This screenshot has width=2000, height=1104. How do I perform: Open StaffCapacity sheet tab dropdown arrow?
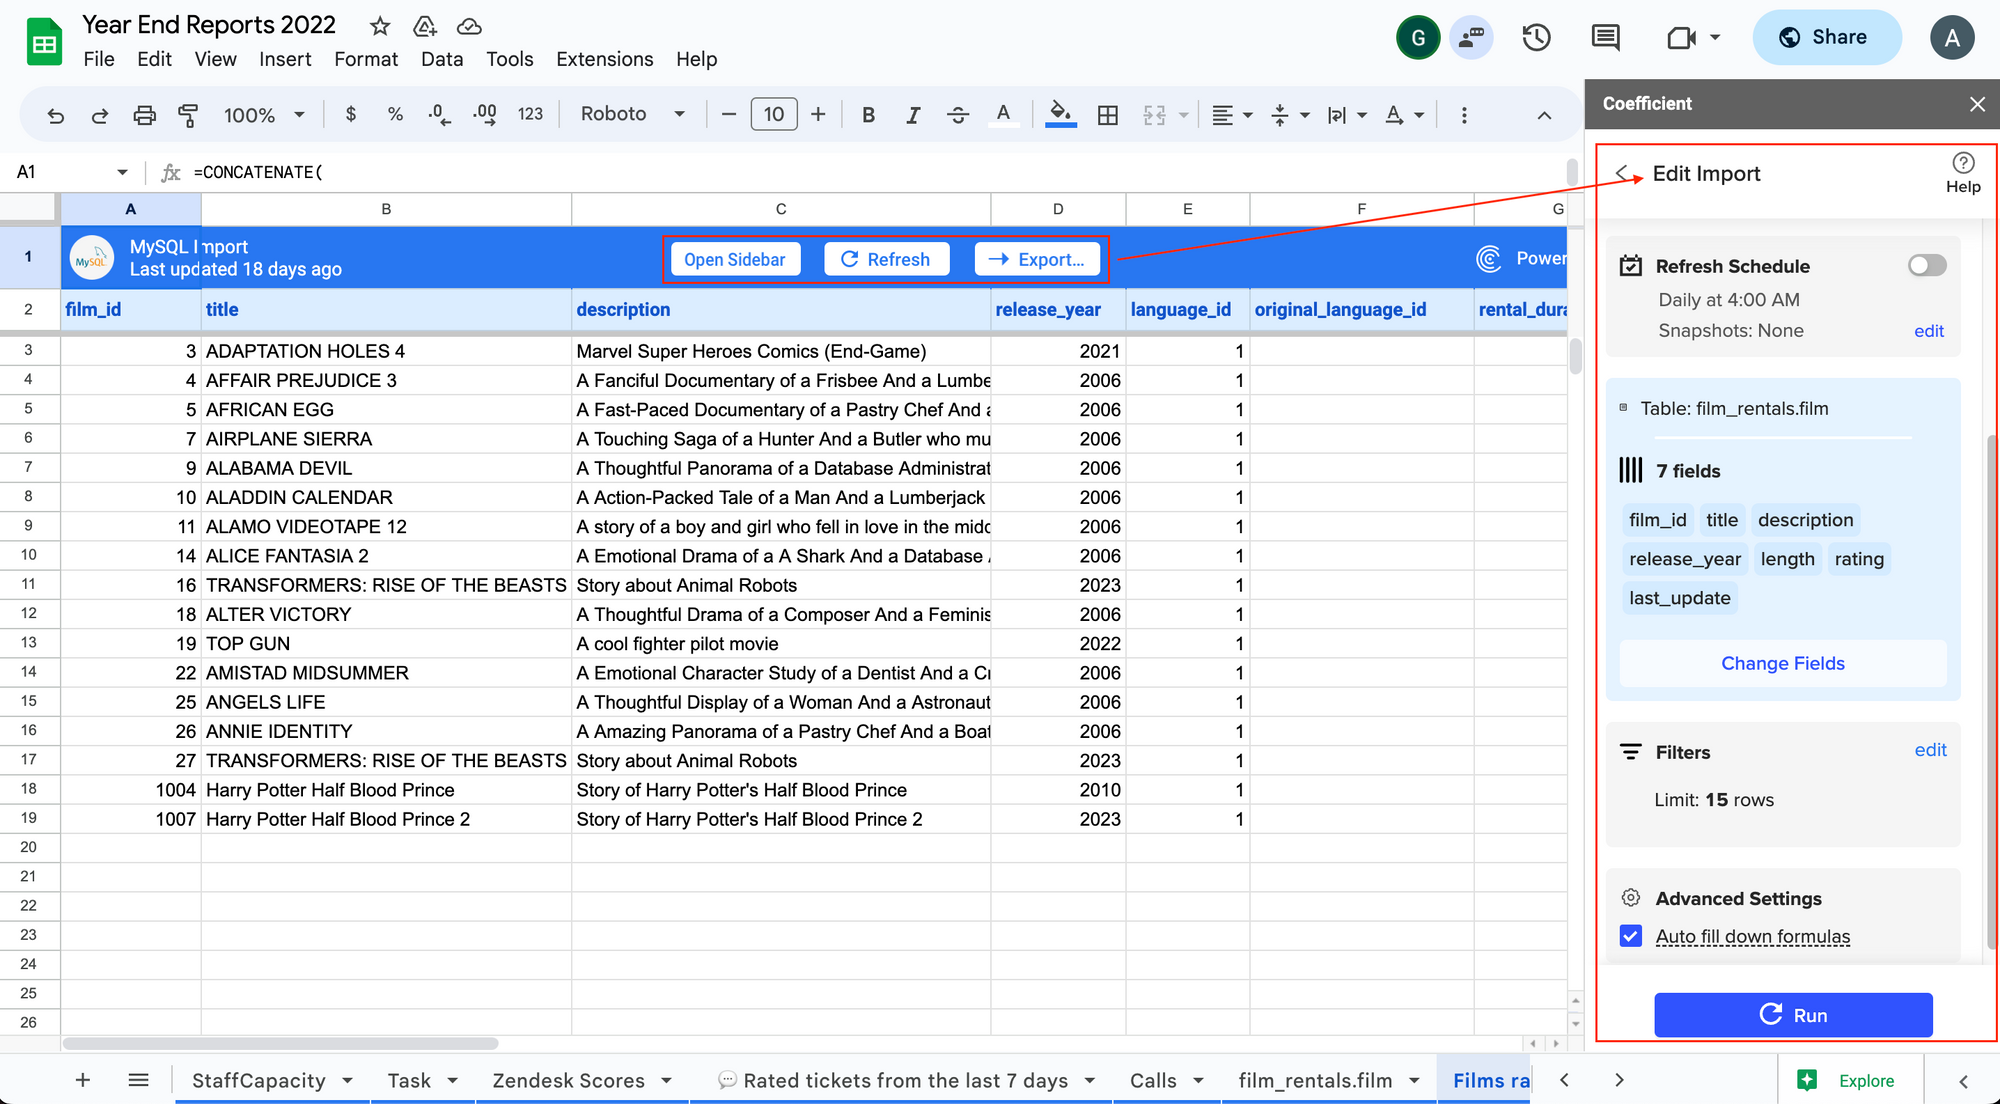(348, 1080)
